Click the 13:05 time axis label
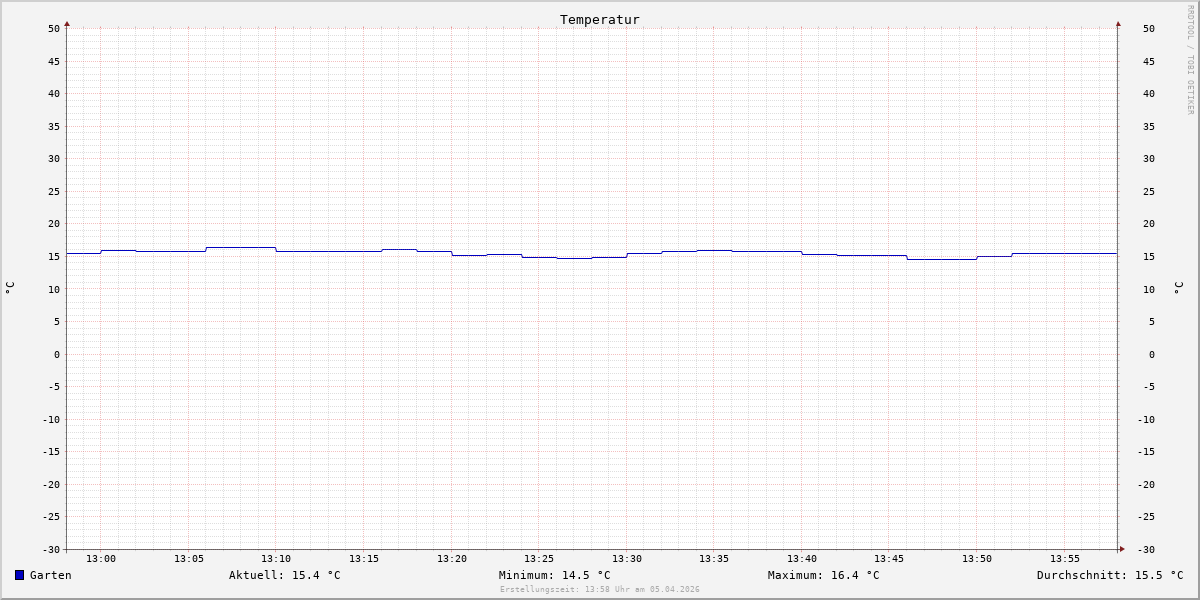Screen dimensions: 1200x600 point(189,559)
